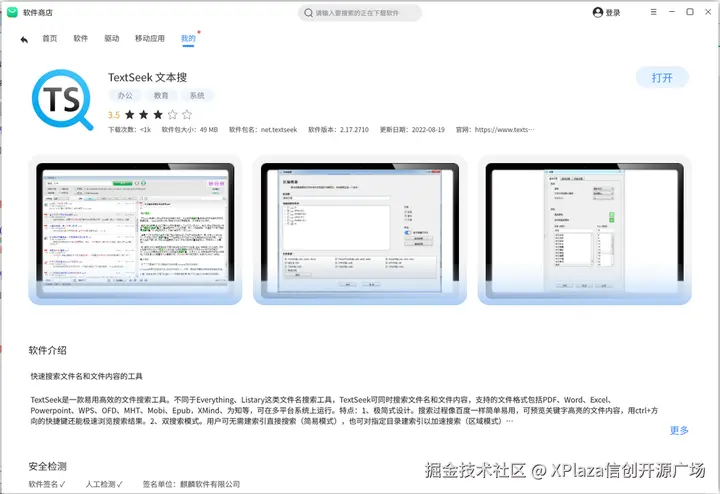This screenshot has width=720, height=494.
Task: Click the fifth empty rating star
Action: (x=187, y=115)
